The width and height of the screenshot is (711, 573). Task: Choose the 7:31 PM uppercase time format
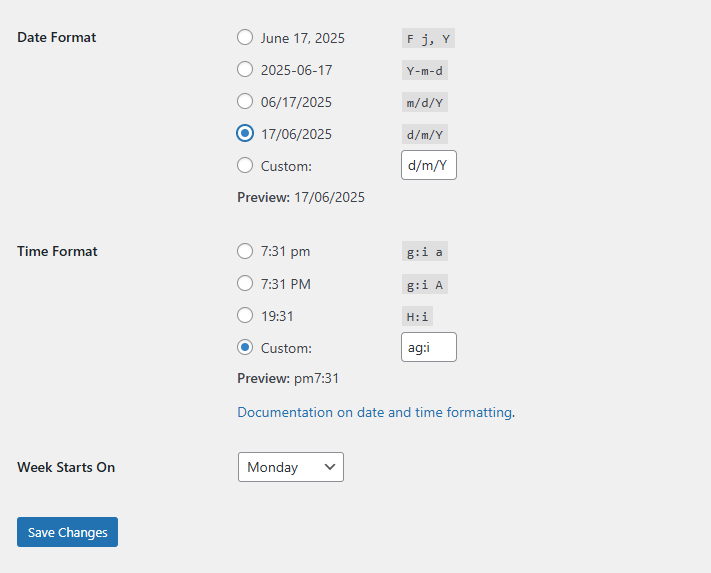point(245,284)
